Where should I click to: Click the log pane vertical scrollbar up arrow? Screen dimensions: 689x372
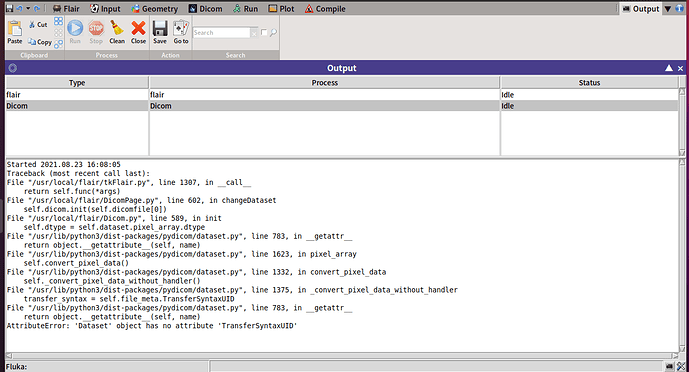tap(682, 162)
